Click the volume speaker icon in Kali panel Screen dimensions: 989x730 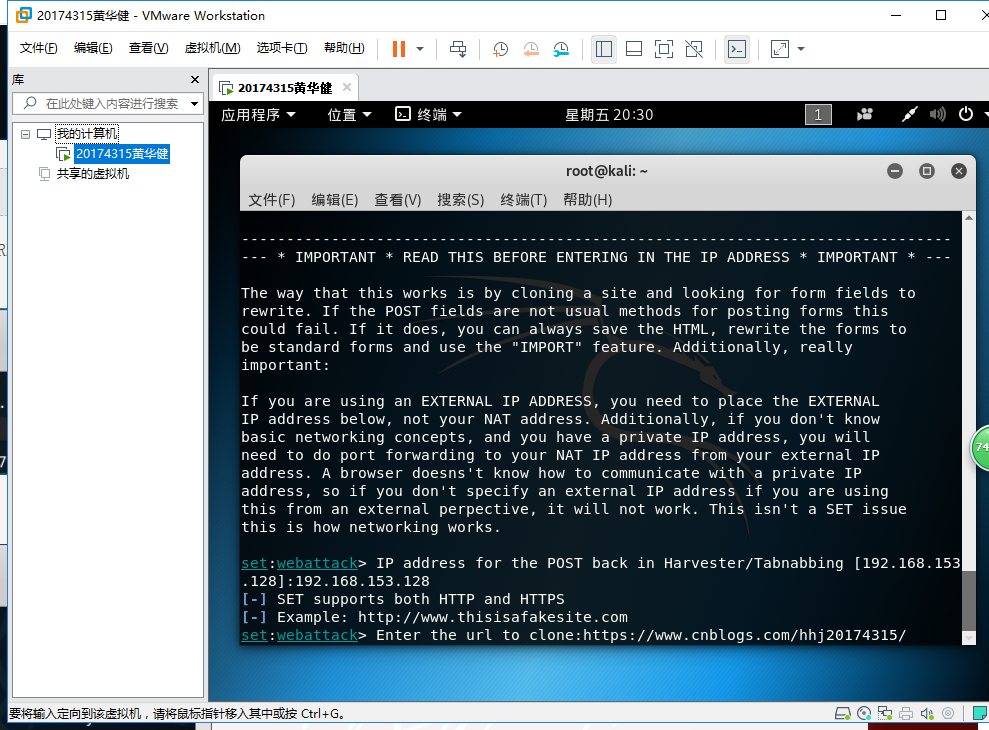pyautogui.click(x=937, y=114)
